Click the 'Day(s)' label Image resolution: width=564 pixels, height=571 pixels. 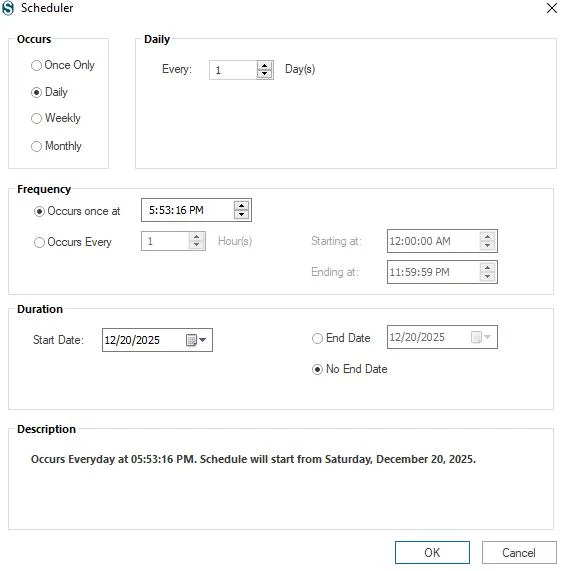(x=300, y=69)
